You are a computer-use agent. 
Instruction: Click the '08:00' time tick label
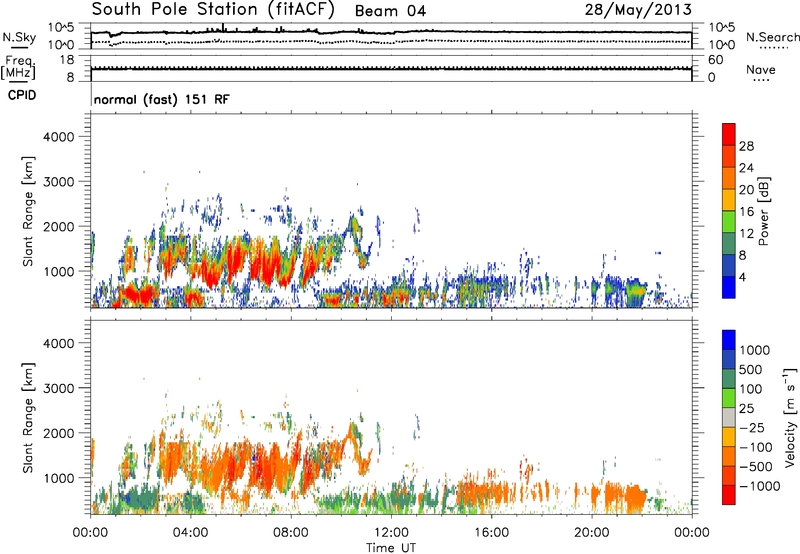291,533
